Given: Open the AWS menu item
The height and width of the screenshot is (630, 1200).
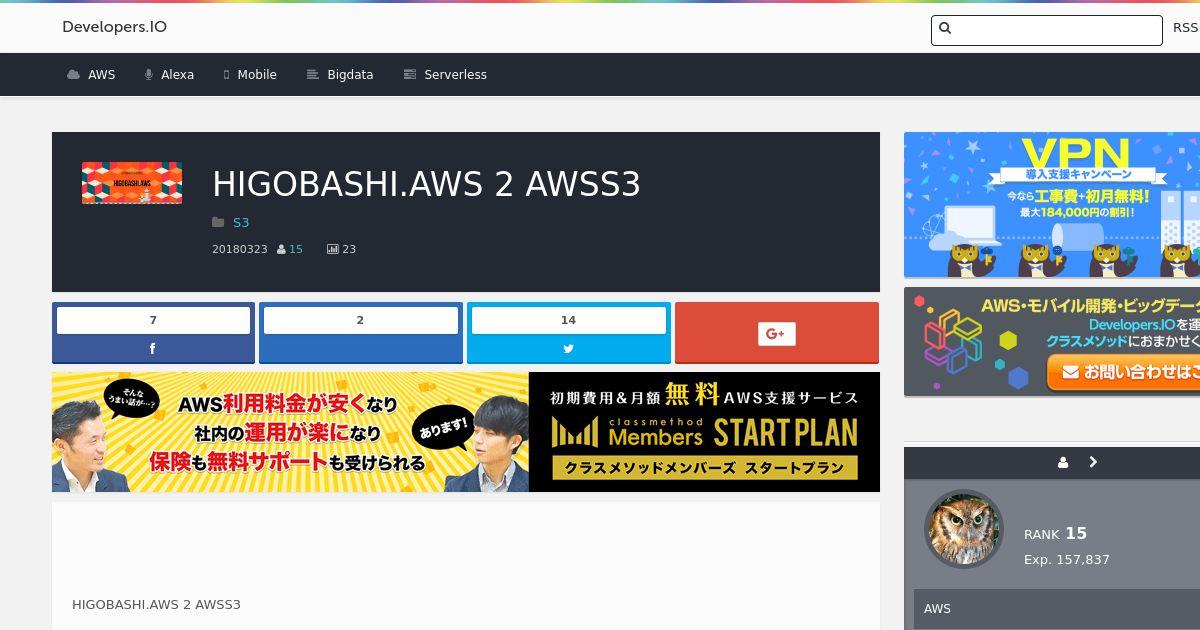Looking at the screenshot, I should (101, 75).
